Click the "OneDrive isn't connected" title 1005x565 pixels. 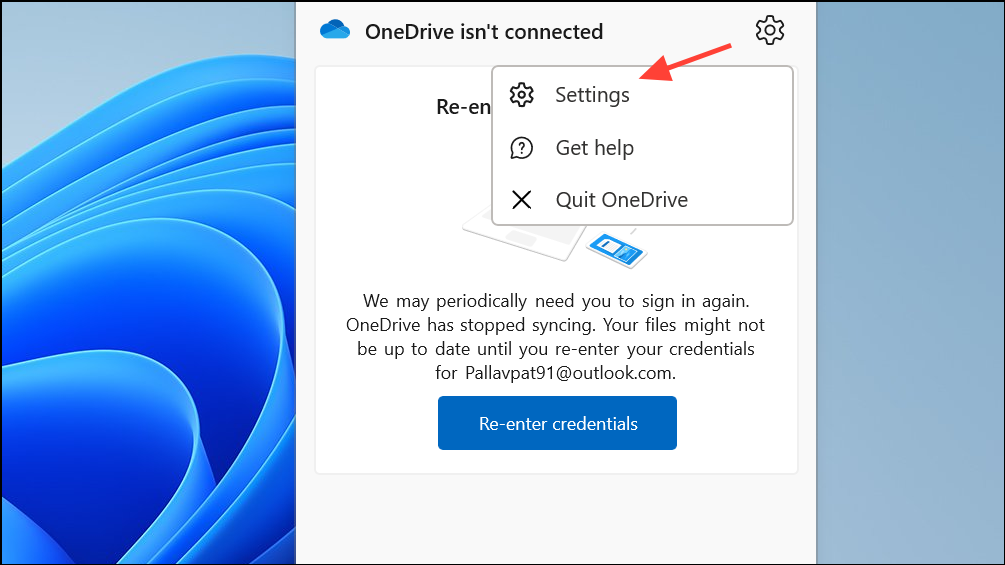point(484,31)
